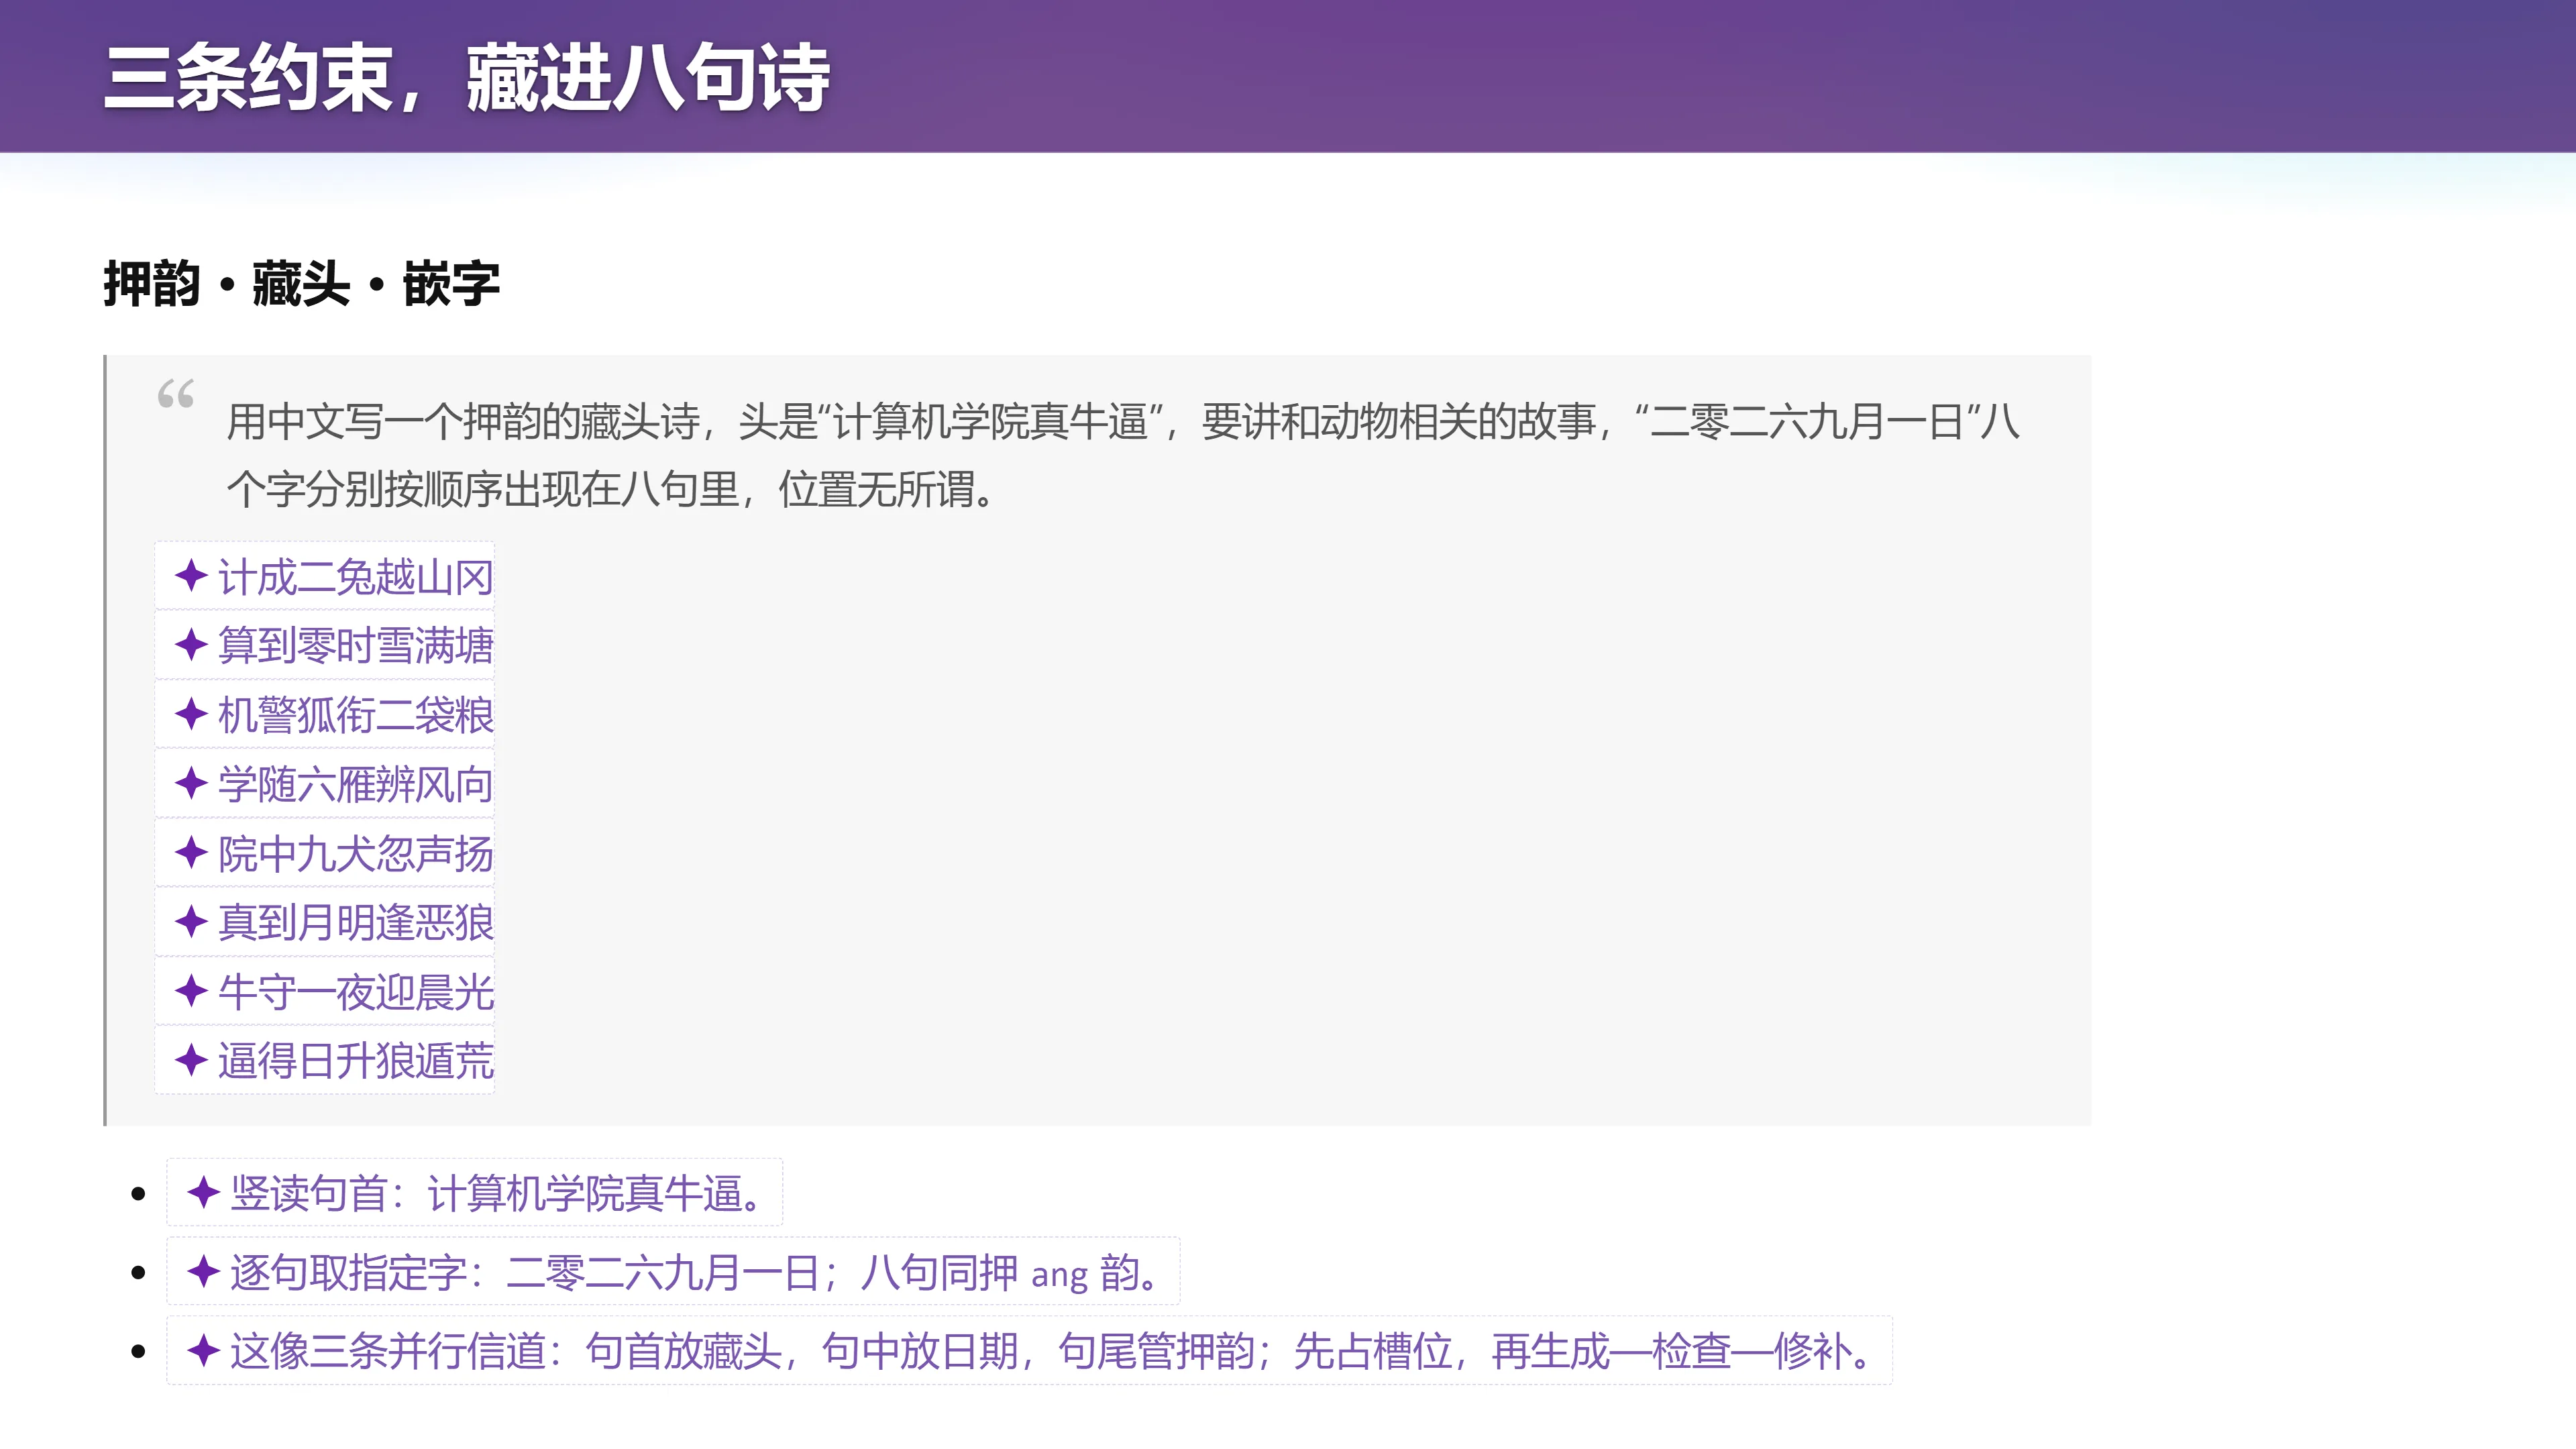Click the sparkle icon before 院中九犬忽声扬

(191, 853)
